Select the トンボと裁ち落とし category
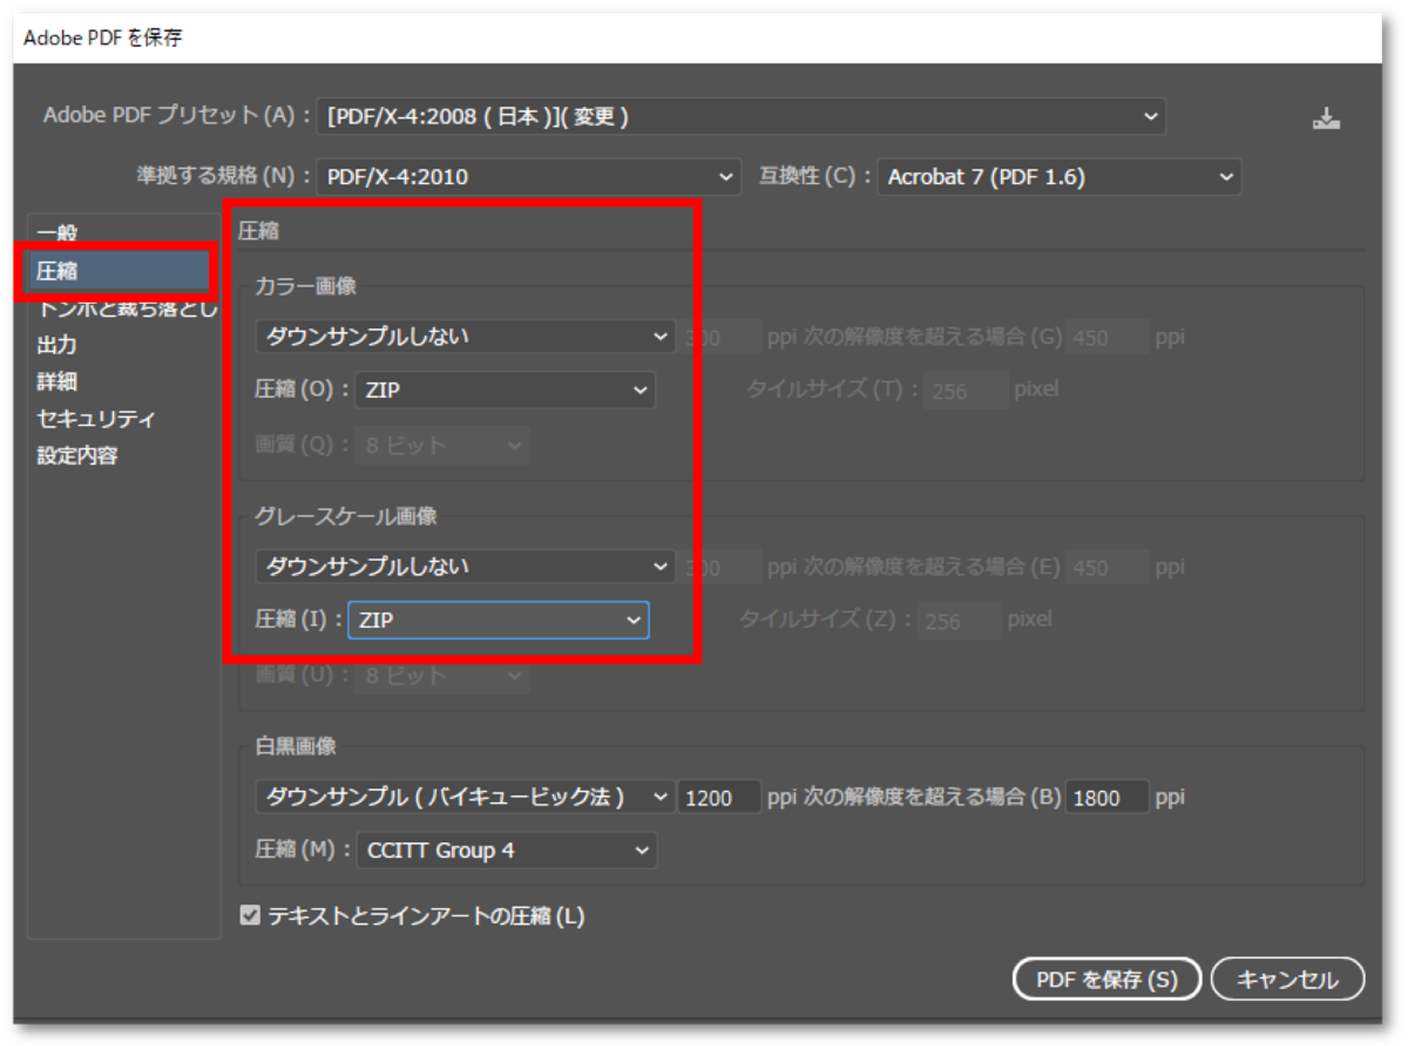 pyautogui.click(x=120, y=308)
